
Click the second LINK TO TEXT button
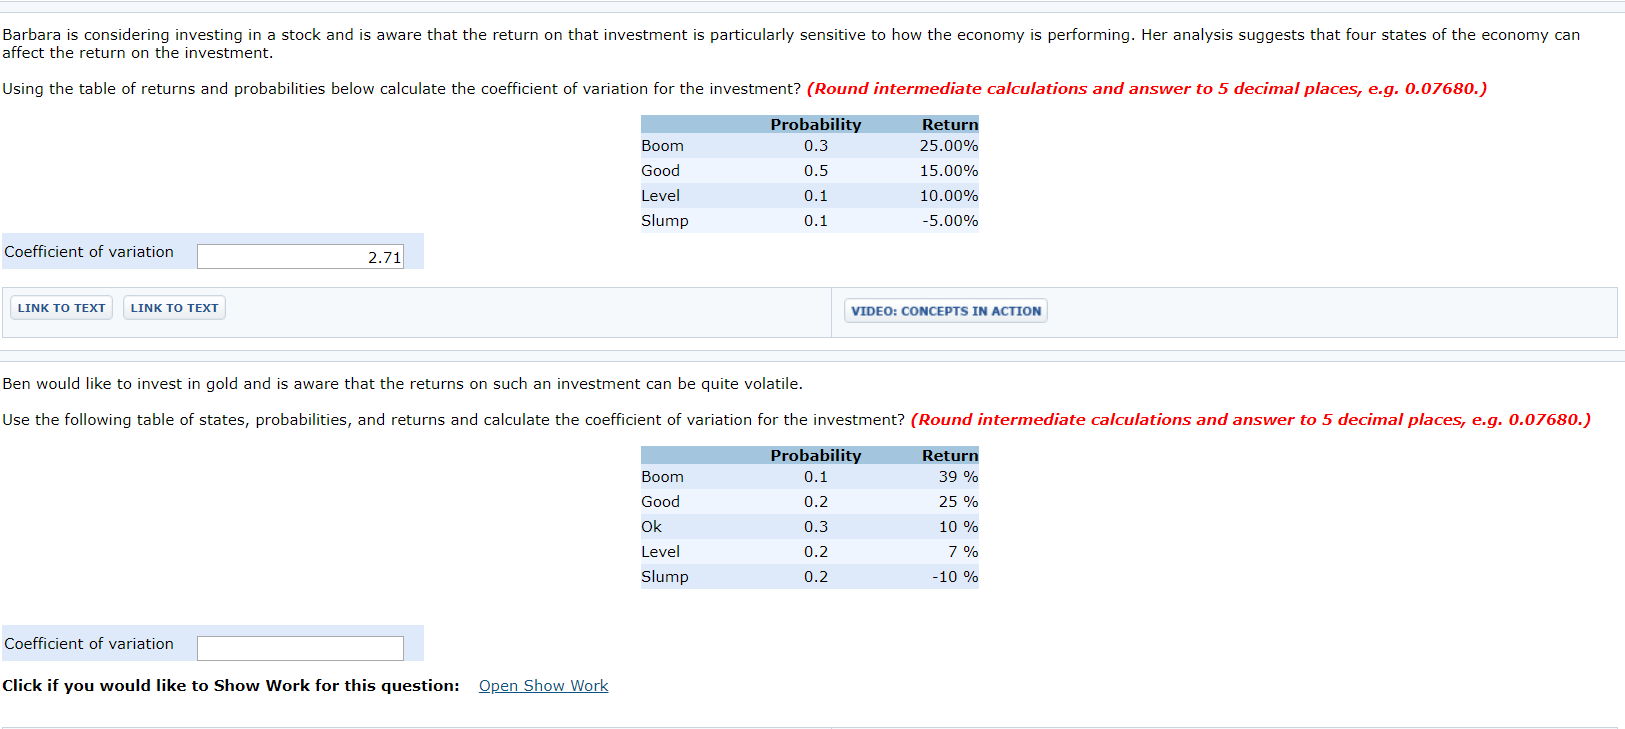point(174,307)
